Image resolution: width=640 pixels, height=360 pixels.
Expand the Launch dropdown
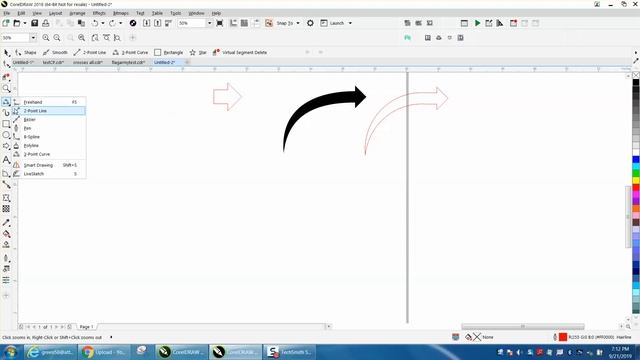click(x=350, y=23)
